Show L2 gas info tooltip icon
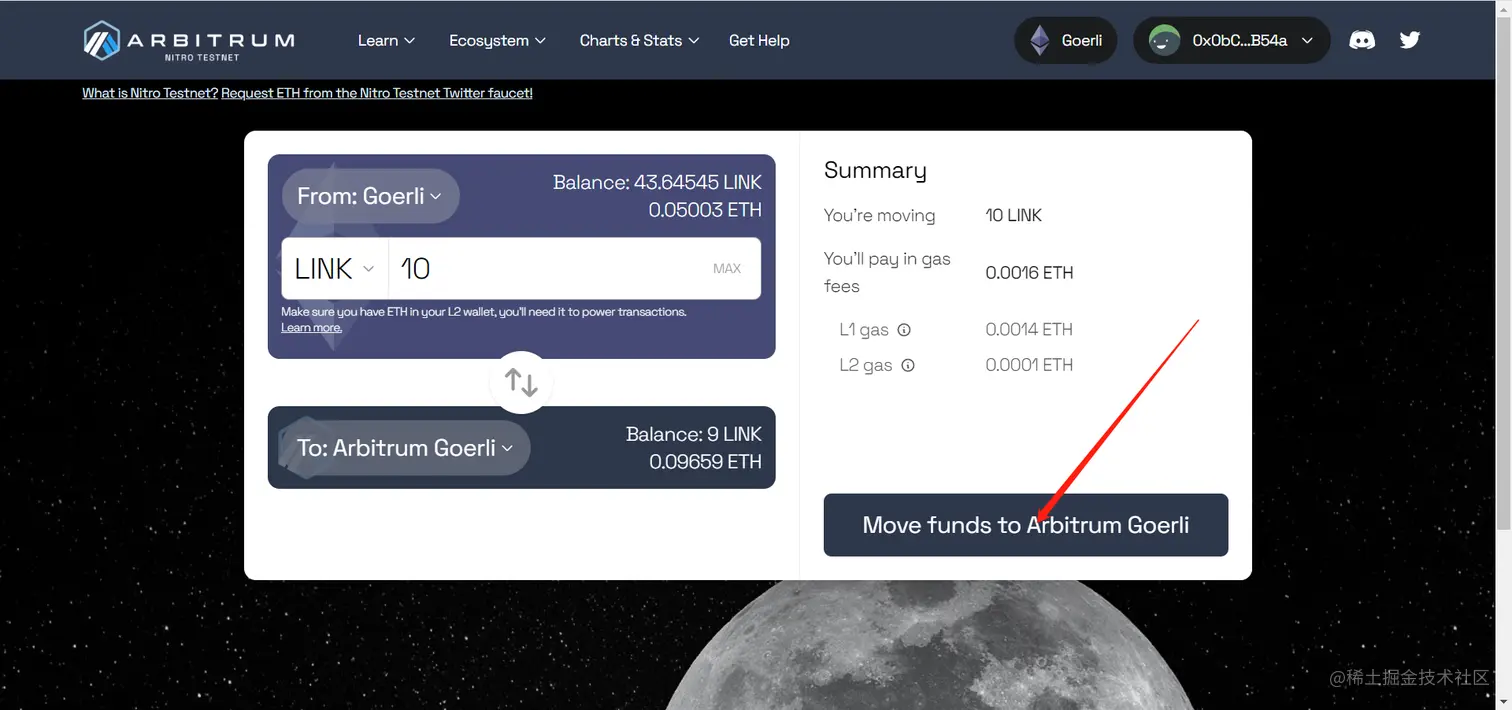Screen dimensions: 1512x710 pyautogui.click(x=908, y=365)
